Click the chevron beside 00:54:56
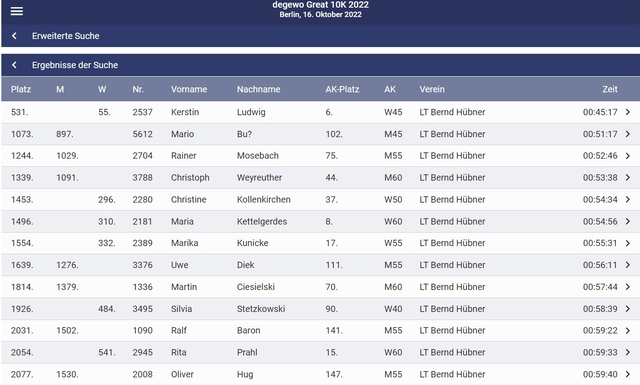The width and height of the screenshot is (640, 385). coord(628,221)
